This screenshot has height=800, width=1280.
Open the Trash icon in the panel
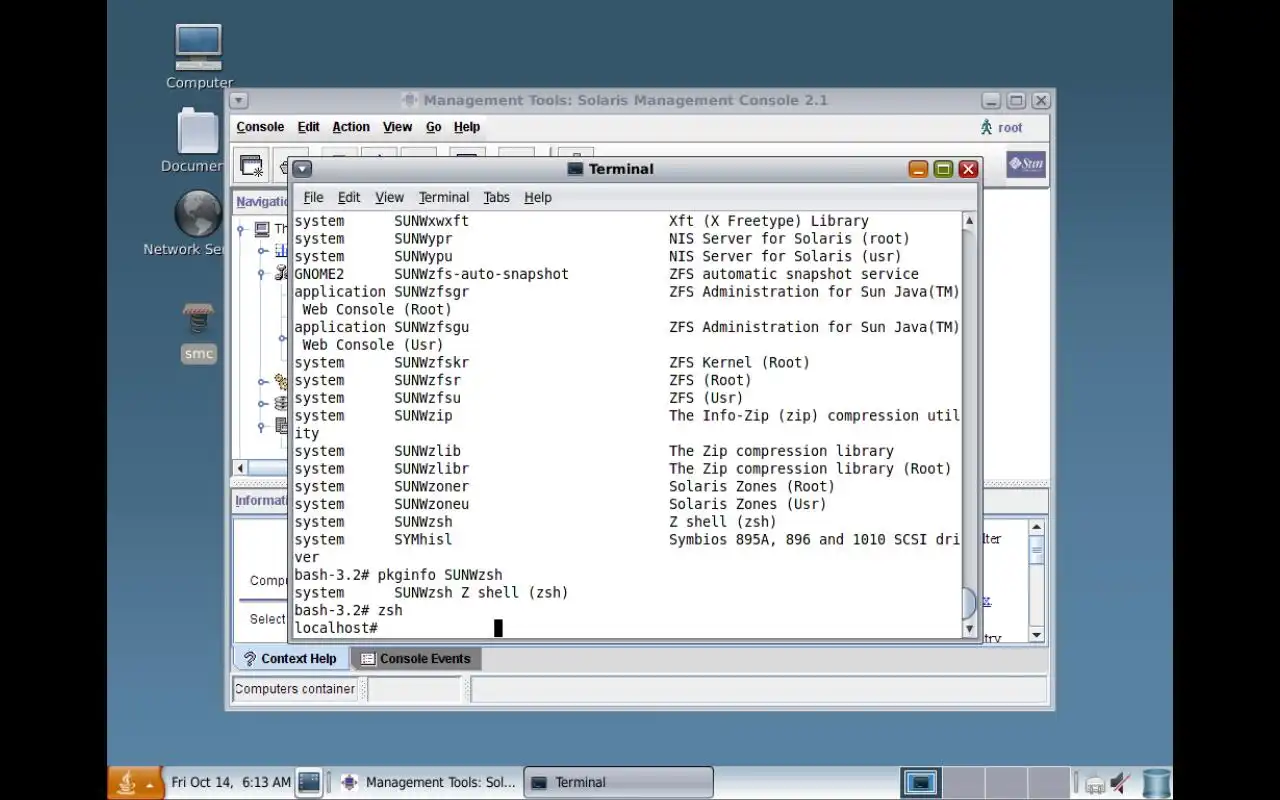pos(1156,783)
